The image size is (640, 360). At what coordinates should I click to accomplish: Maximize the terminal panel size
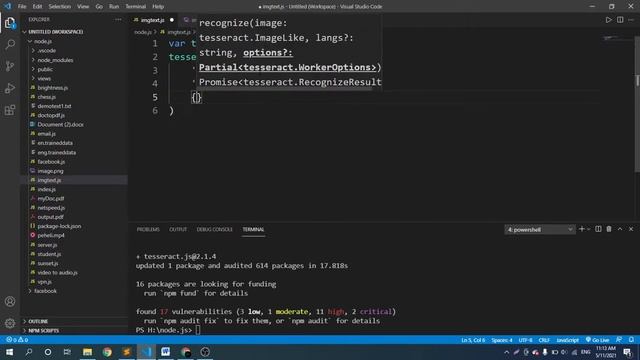620,229
